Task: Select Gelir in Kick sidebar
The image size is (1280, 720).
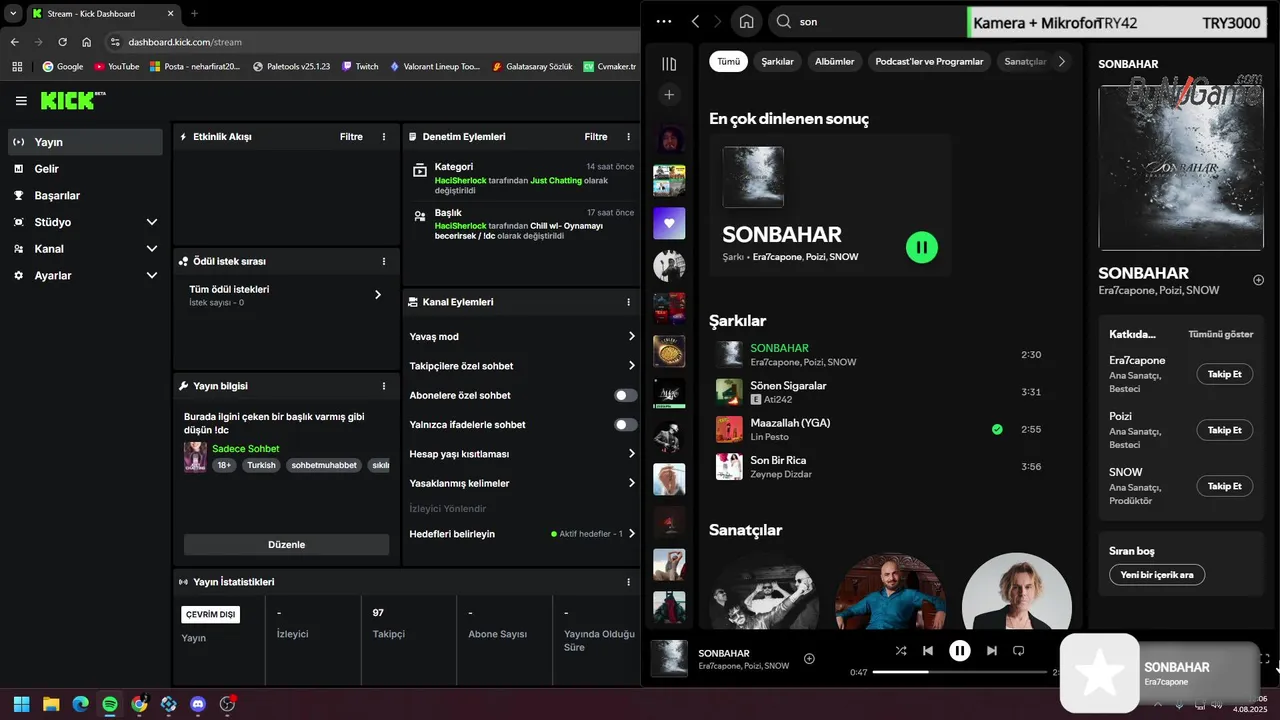Action: [85, 169]
